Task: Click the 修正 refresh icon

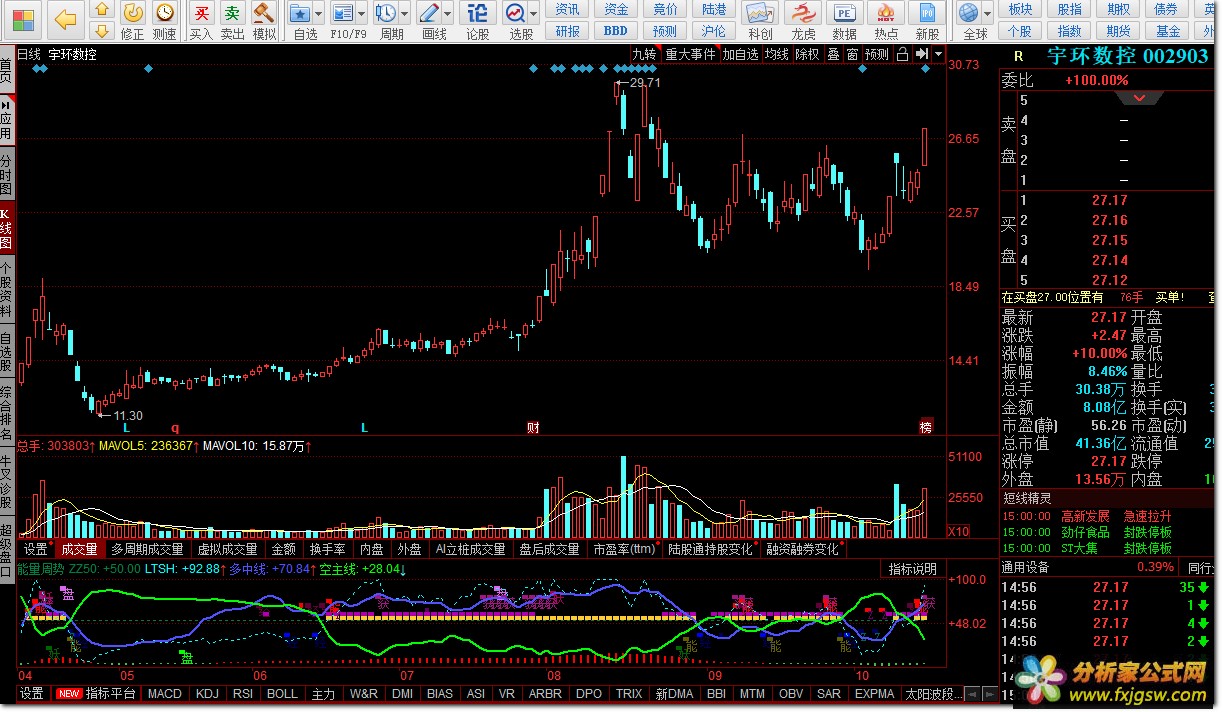Action: coord(133,13)
